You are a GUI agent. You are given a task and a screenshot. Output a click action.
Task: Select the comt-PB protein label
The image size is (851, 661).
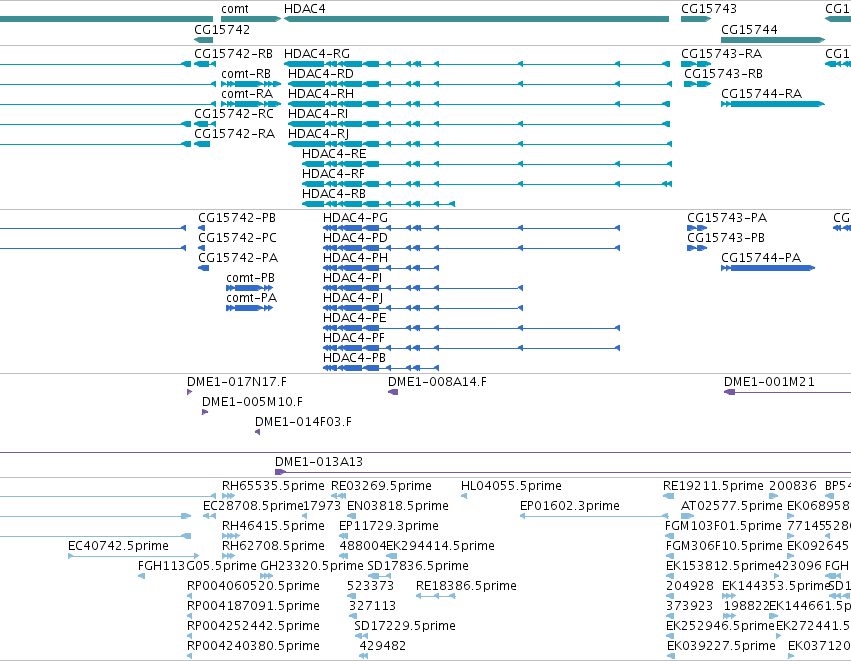pyautogui.click(x=251, y=278)
